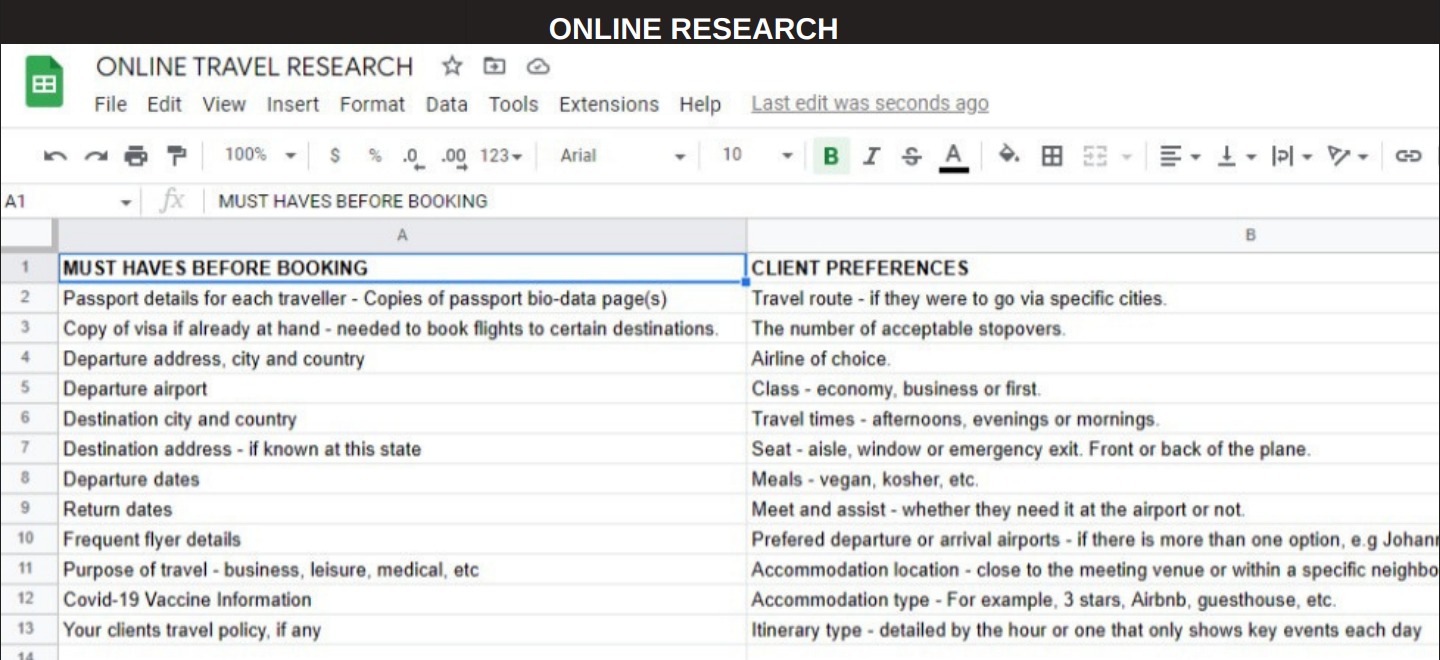Toggle italic formatting
Screen dimensions: 1440x660
(x=871, y=156)
